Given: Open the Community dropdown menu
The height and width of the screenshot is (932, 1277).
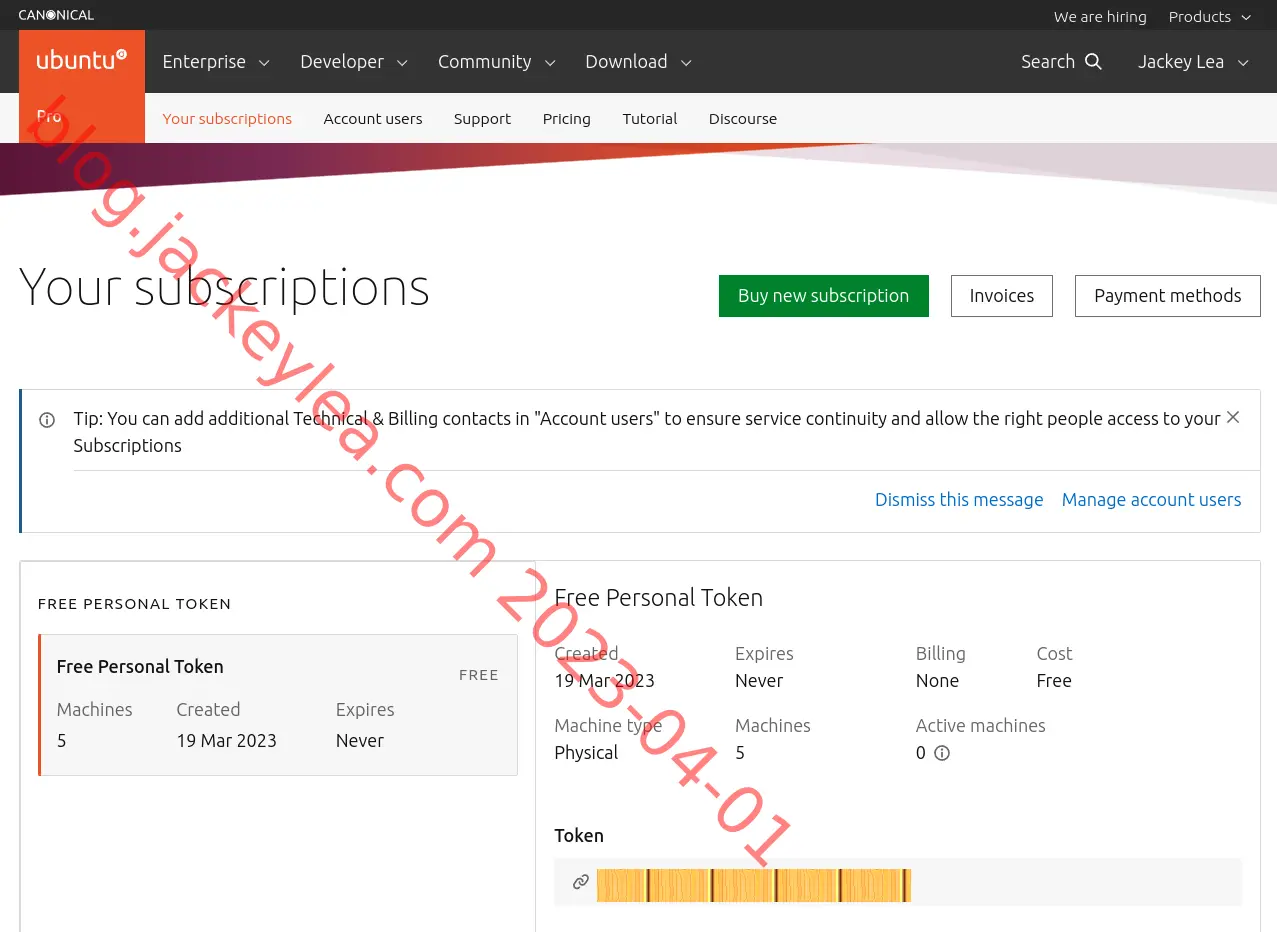Looking at the screenshot, I should pos(497,62).
